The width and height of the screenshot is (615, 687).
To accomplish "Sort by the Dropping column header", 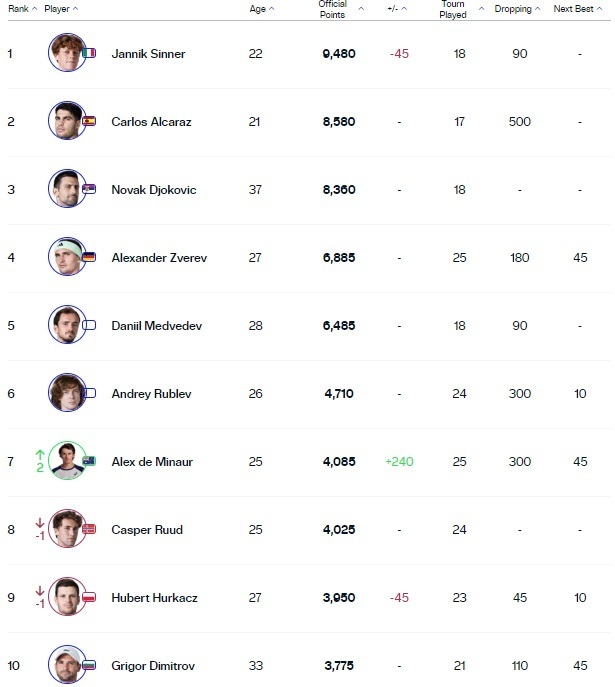I will click(519, 9).
